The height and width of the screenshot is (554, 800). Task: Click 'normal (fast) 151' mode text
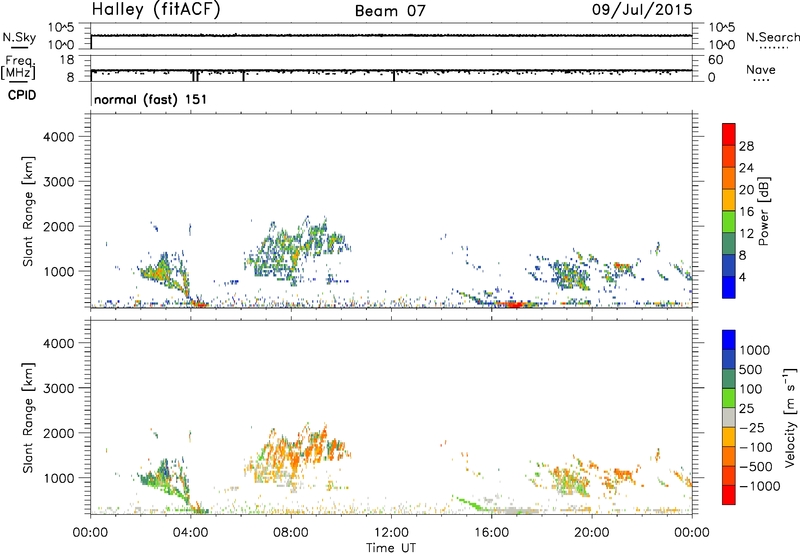pyautogui.click(x=151, y=99)
